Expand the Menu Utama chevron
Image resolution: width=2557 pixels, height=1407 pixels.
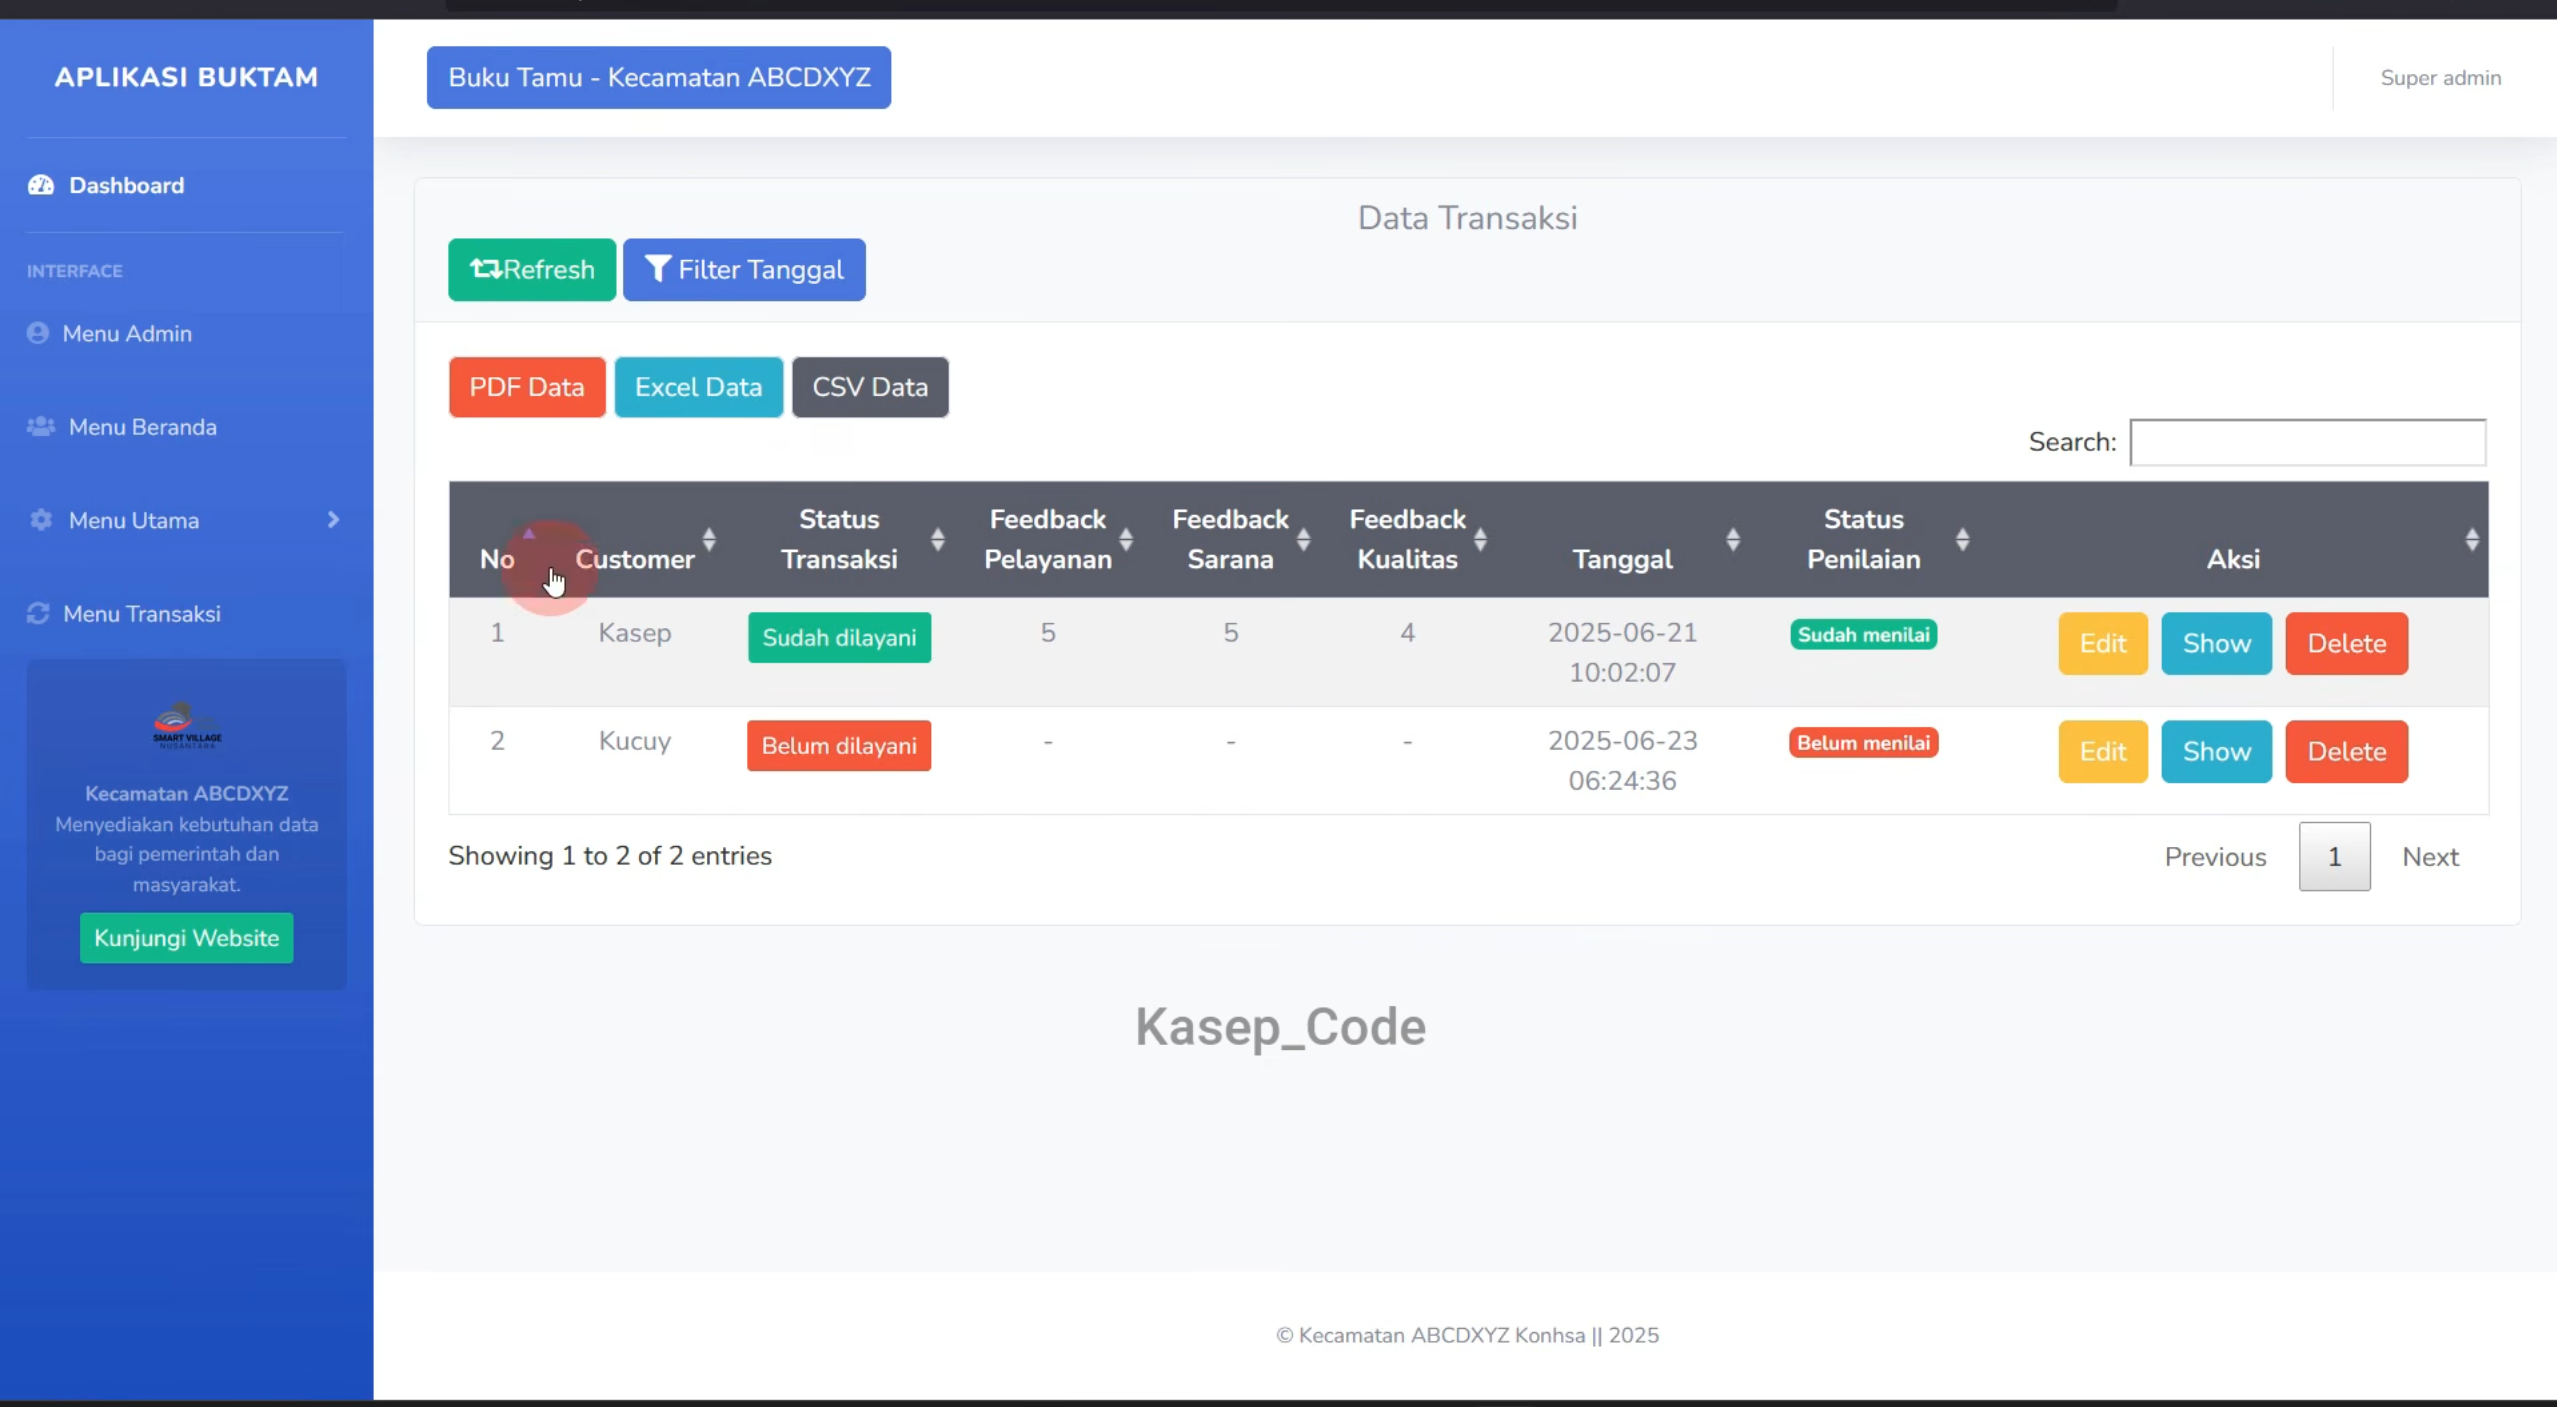pyautogui.click(x=334, y=520)
